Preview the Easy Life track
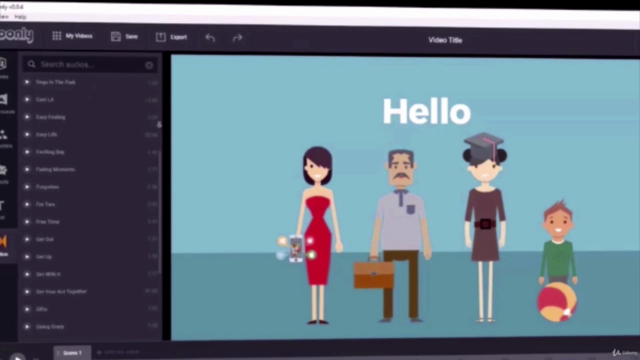This screenshot has height=360, width=640. 27,134
